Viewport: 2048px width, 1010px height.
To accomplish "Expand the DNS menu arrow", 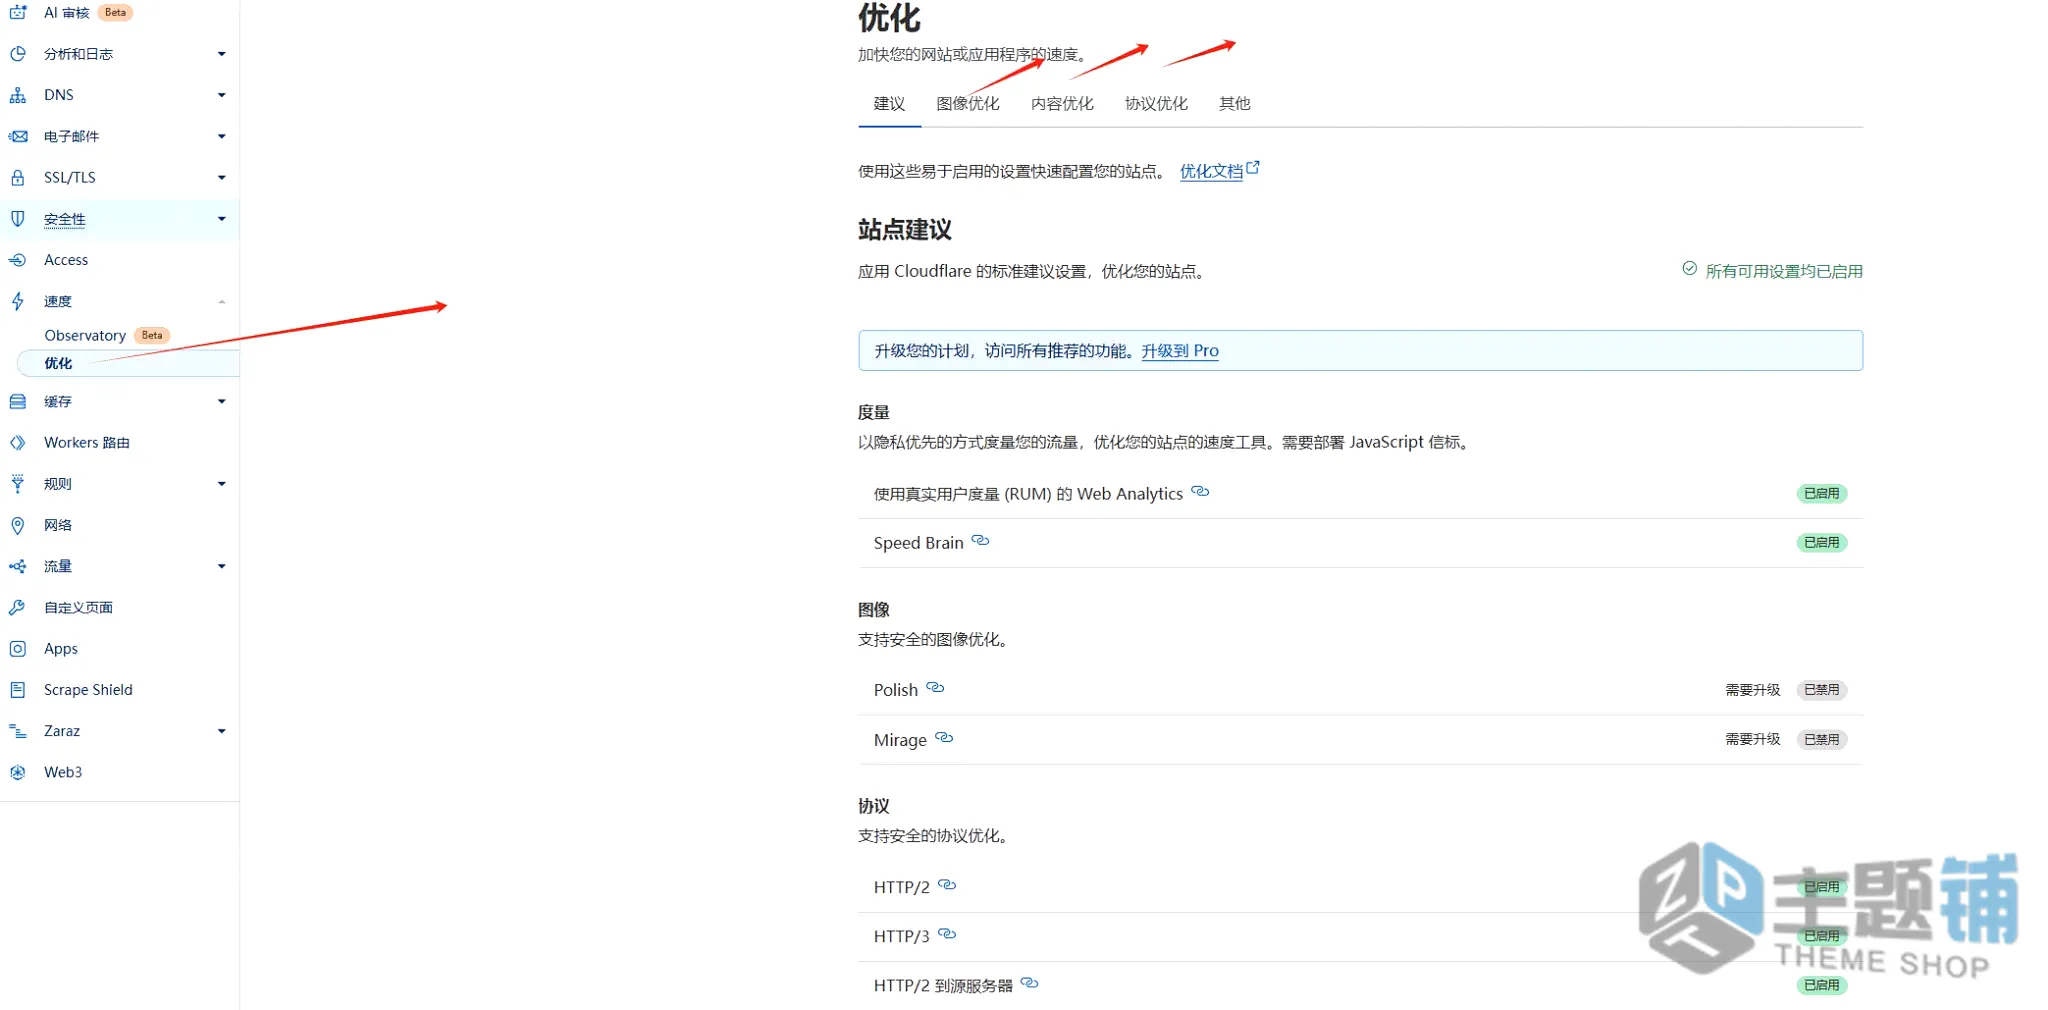I will click(x=222, y=95).
